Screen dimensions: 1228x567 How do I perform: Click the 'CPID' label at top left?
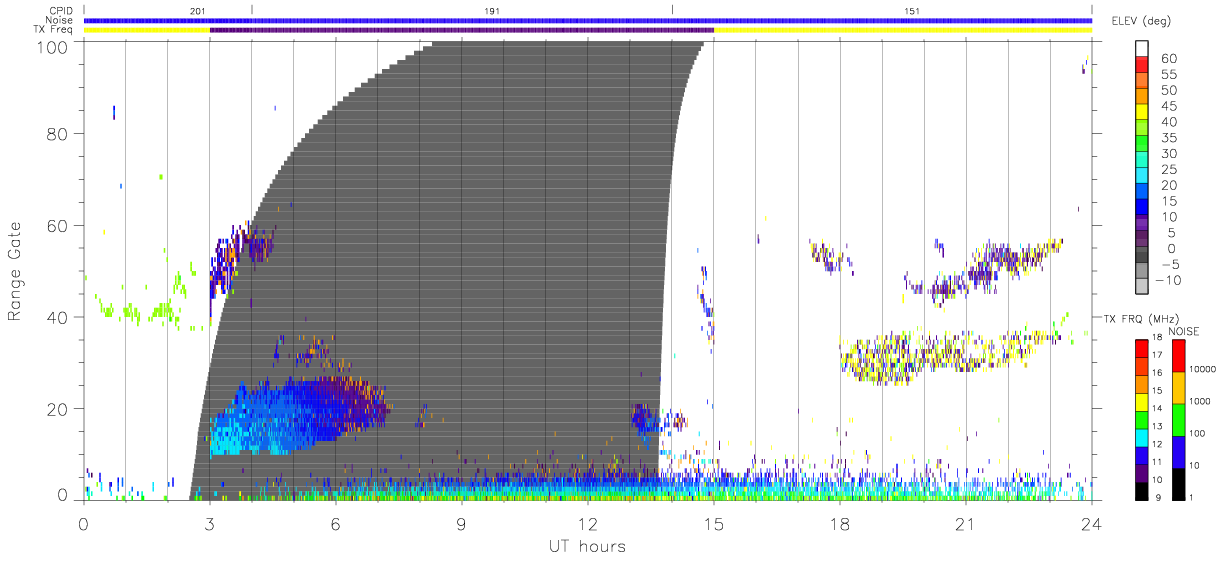tap(62, 10)
